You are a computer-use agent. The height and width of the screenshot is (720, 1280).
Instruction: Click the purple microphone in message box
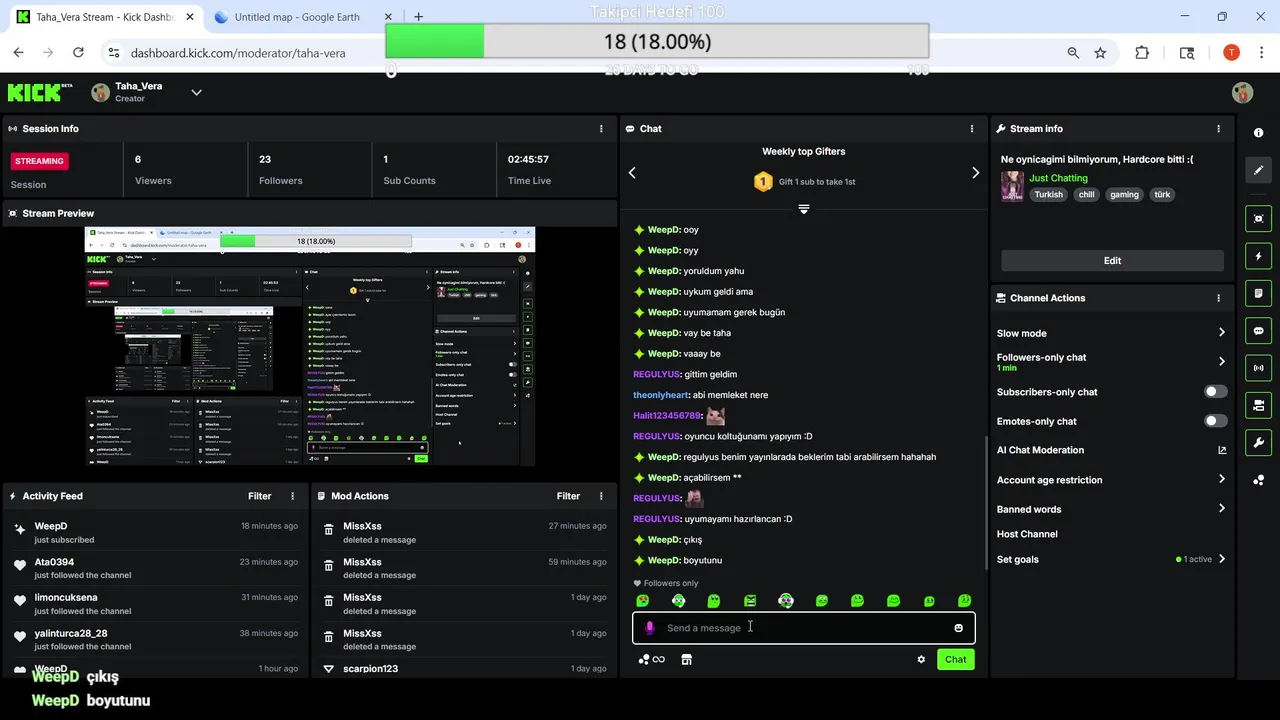[x=650, y=628]
